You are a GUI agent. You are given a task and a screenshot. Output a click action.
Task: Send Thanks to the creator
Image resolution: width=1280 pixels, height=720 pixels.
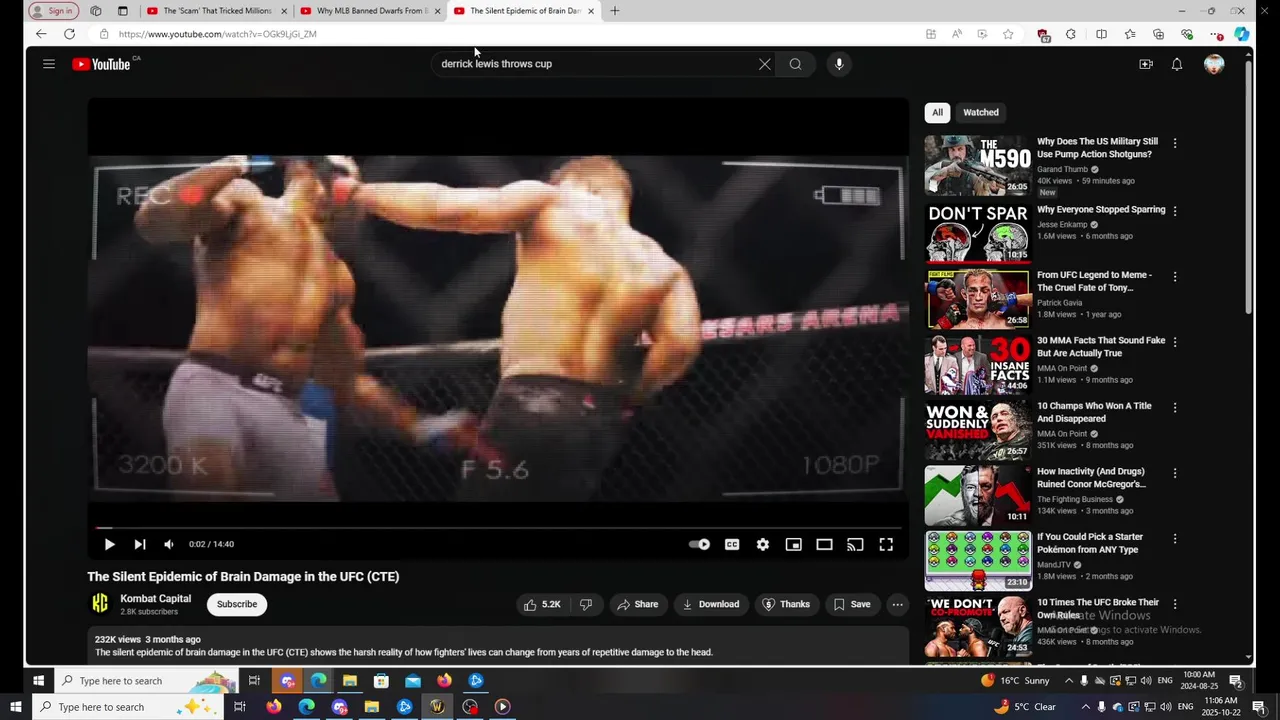786,604
